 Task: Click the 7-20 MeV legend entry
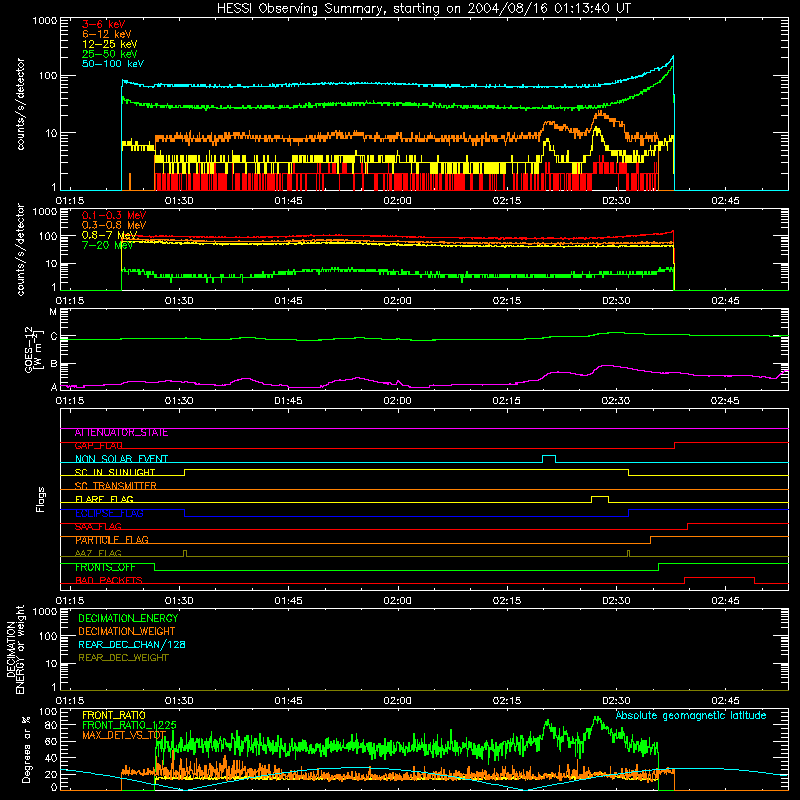tap(107, 245)
